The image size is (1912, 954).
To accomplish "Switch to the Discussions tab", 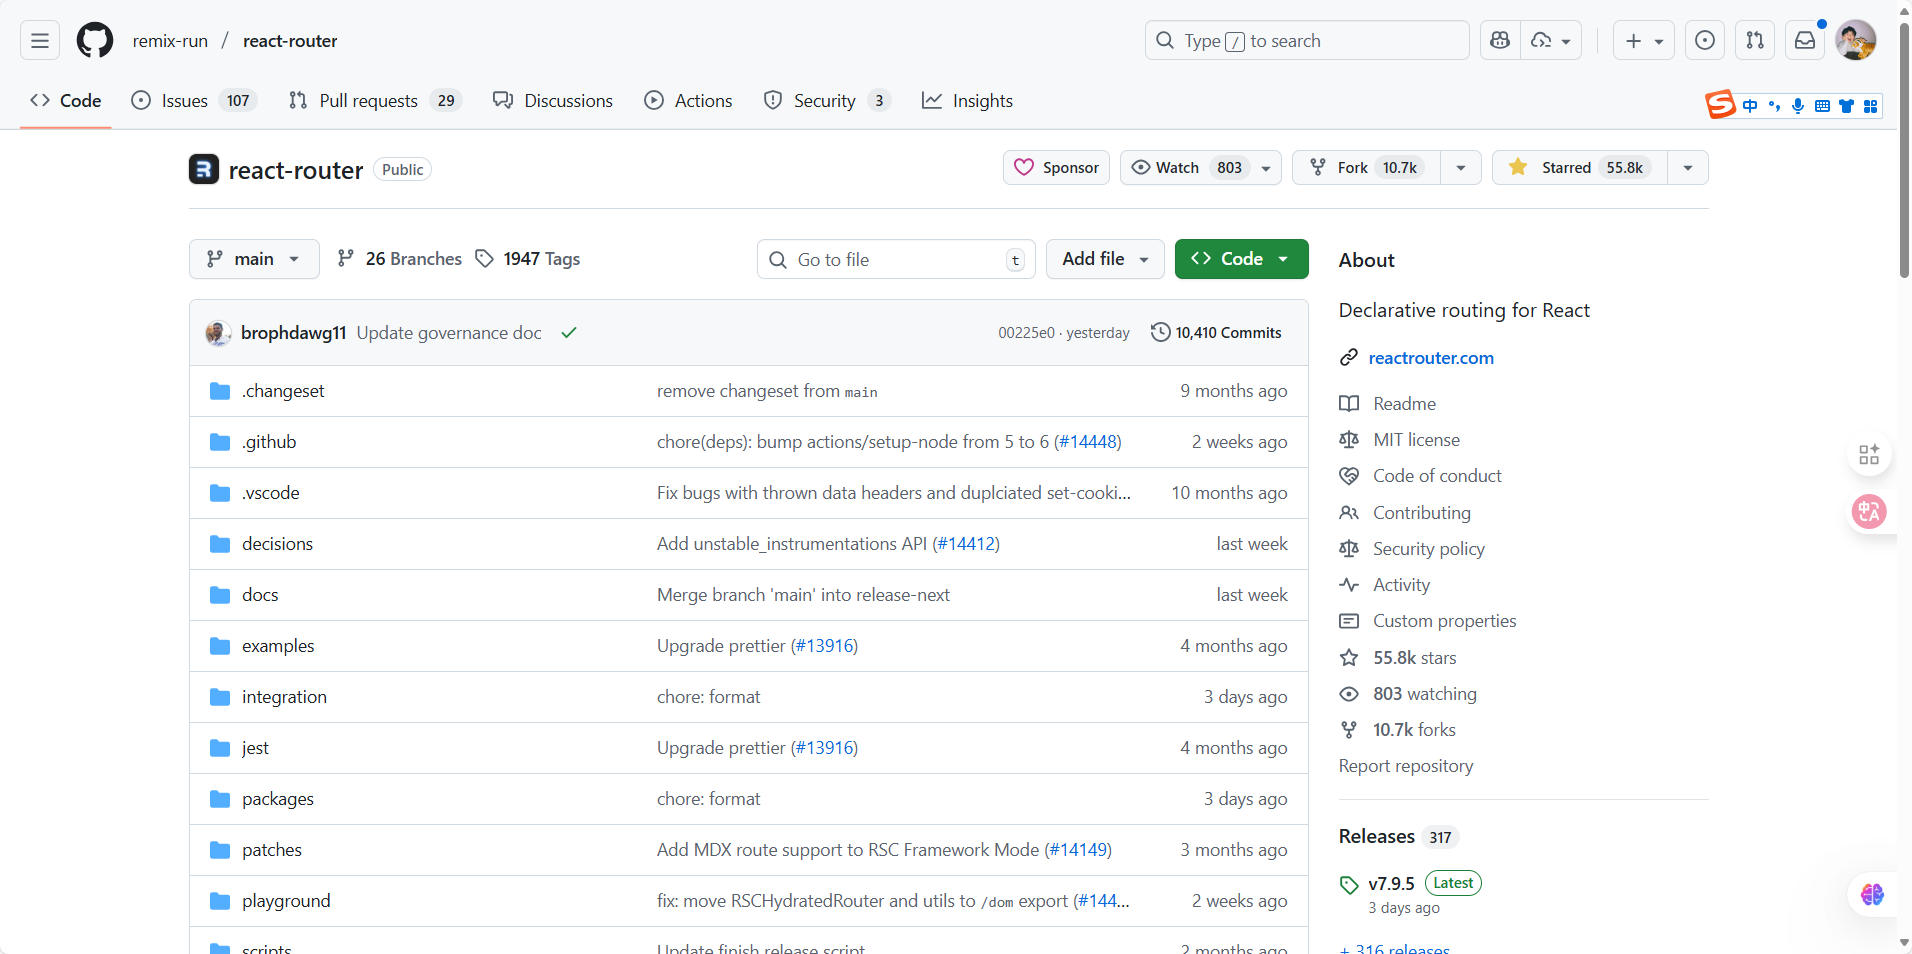I will [x=553, y=101].
